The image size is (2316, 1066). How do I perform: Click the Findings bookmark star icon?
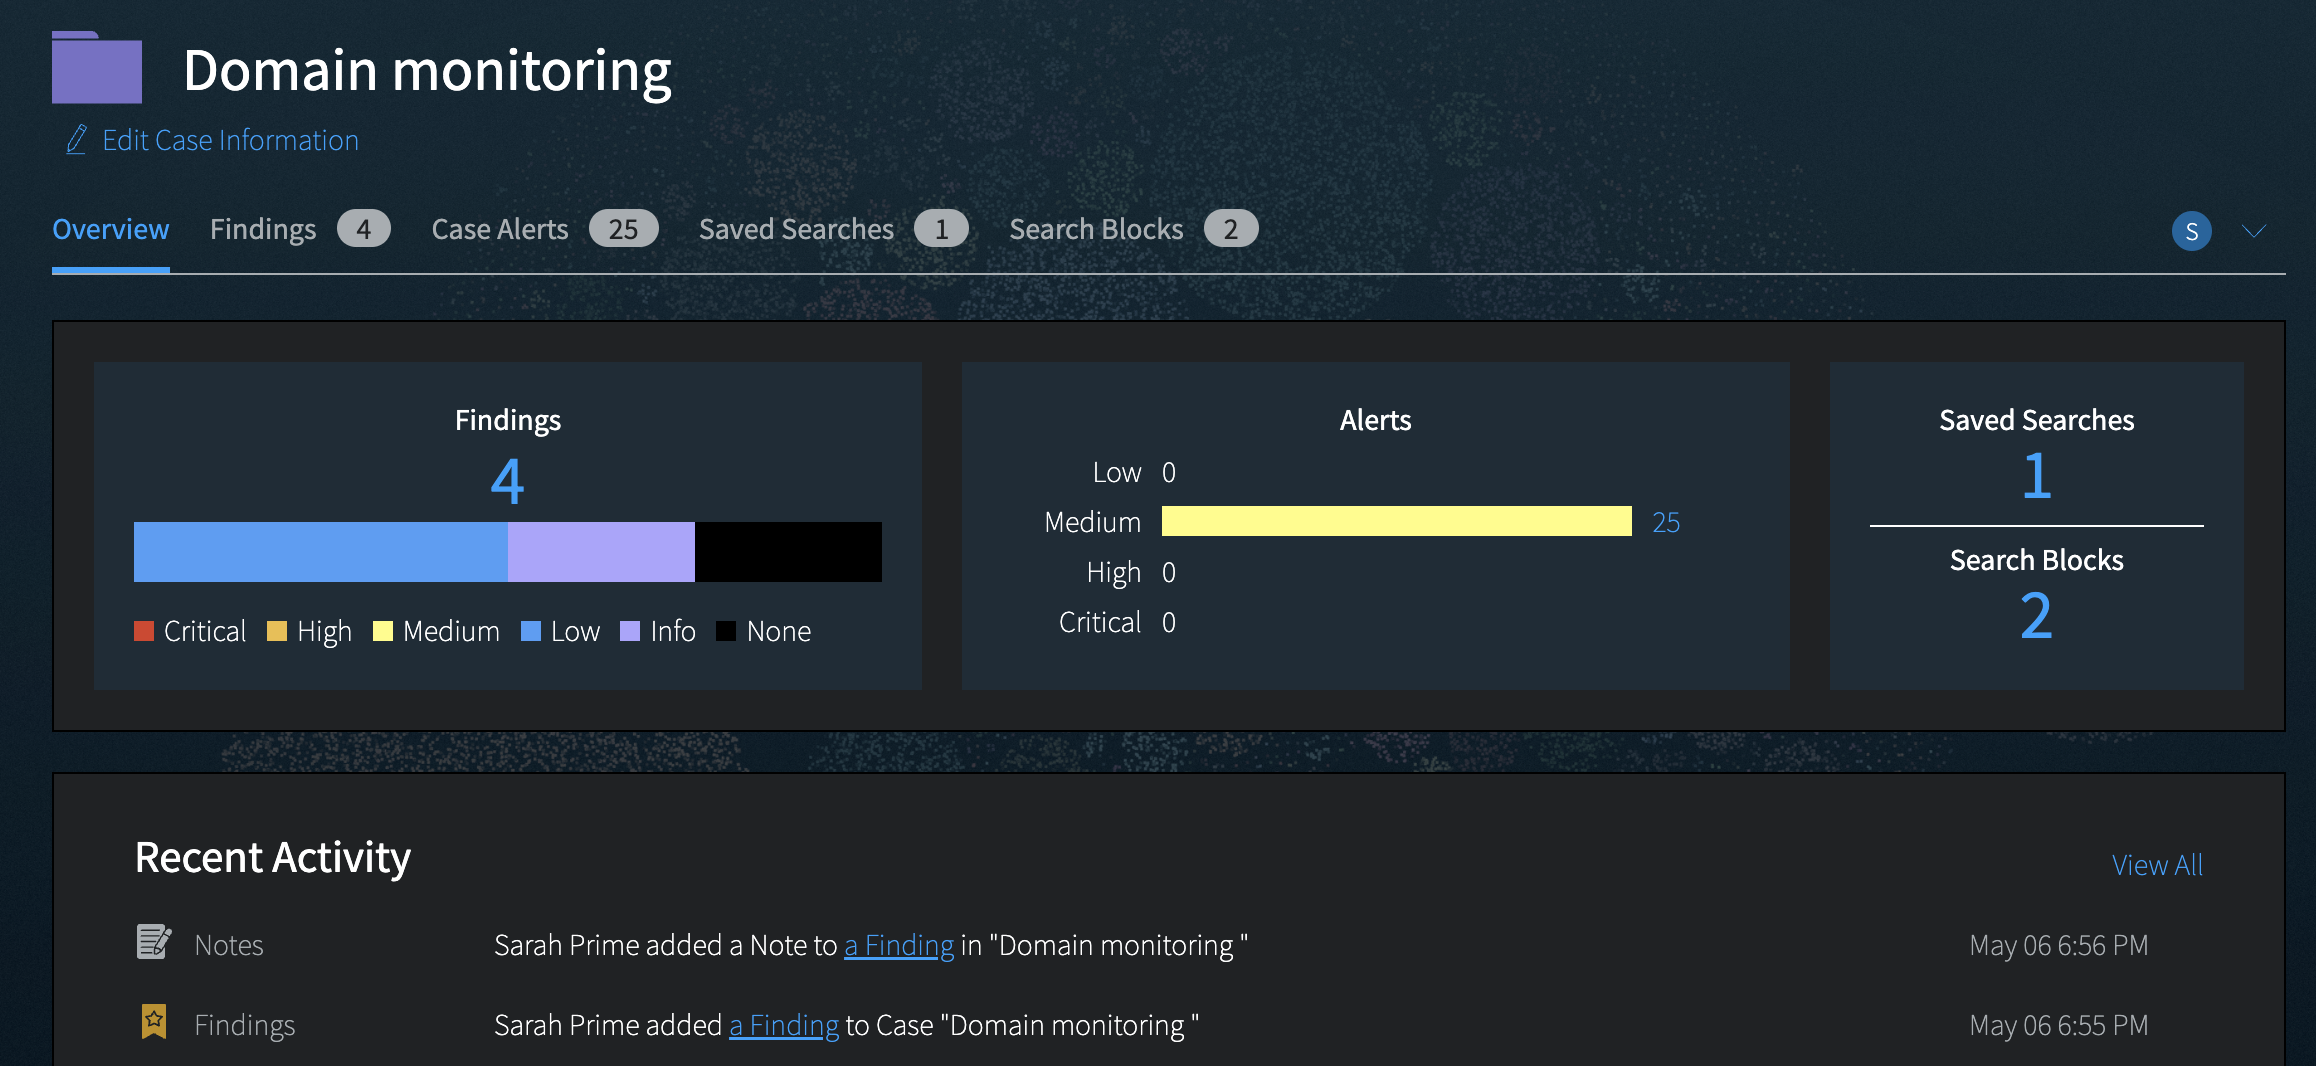pos(153,1022)
